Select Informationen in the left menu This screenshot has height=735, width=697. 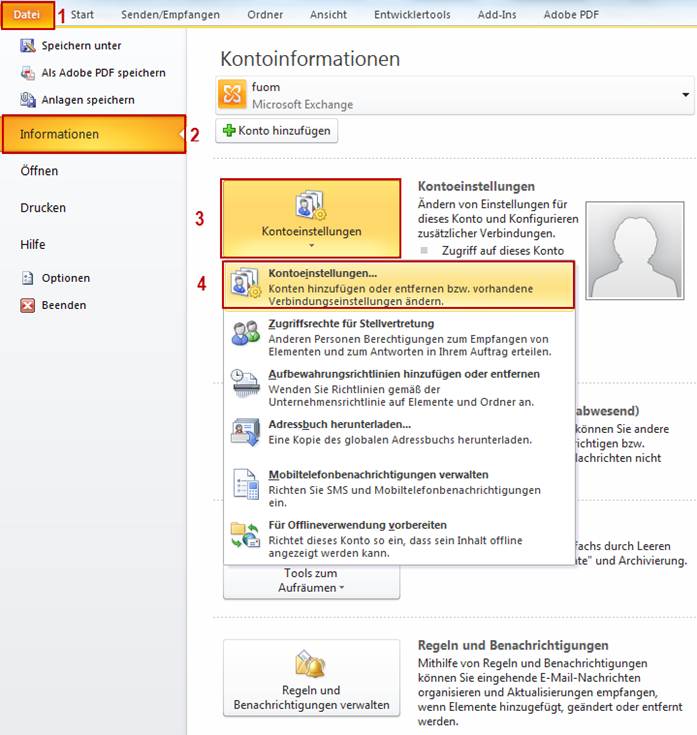(x=93, y=134)
